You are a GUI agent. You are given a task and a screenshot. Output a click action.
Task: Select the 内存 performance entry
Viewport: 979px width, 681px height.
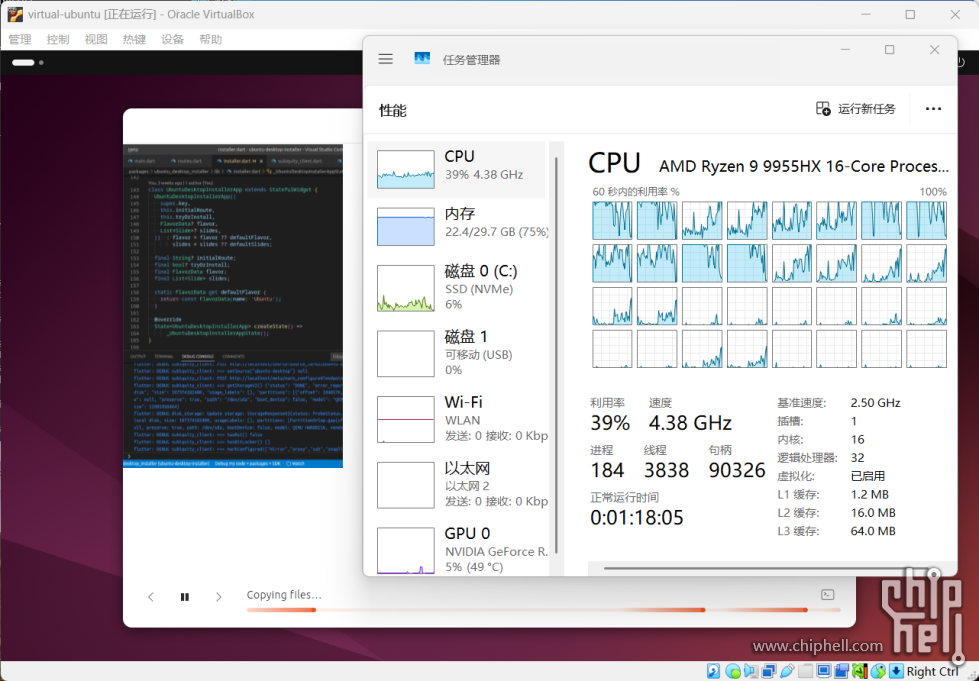click(x=458, y=224)
